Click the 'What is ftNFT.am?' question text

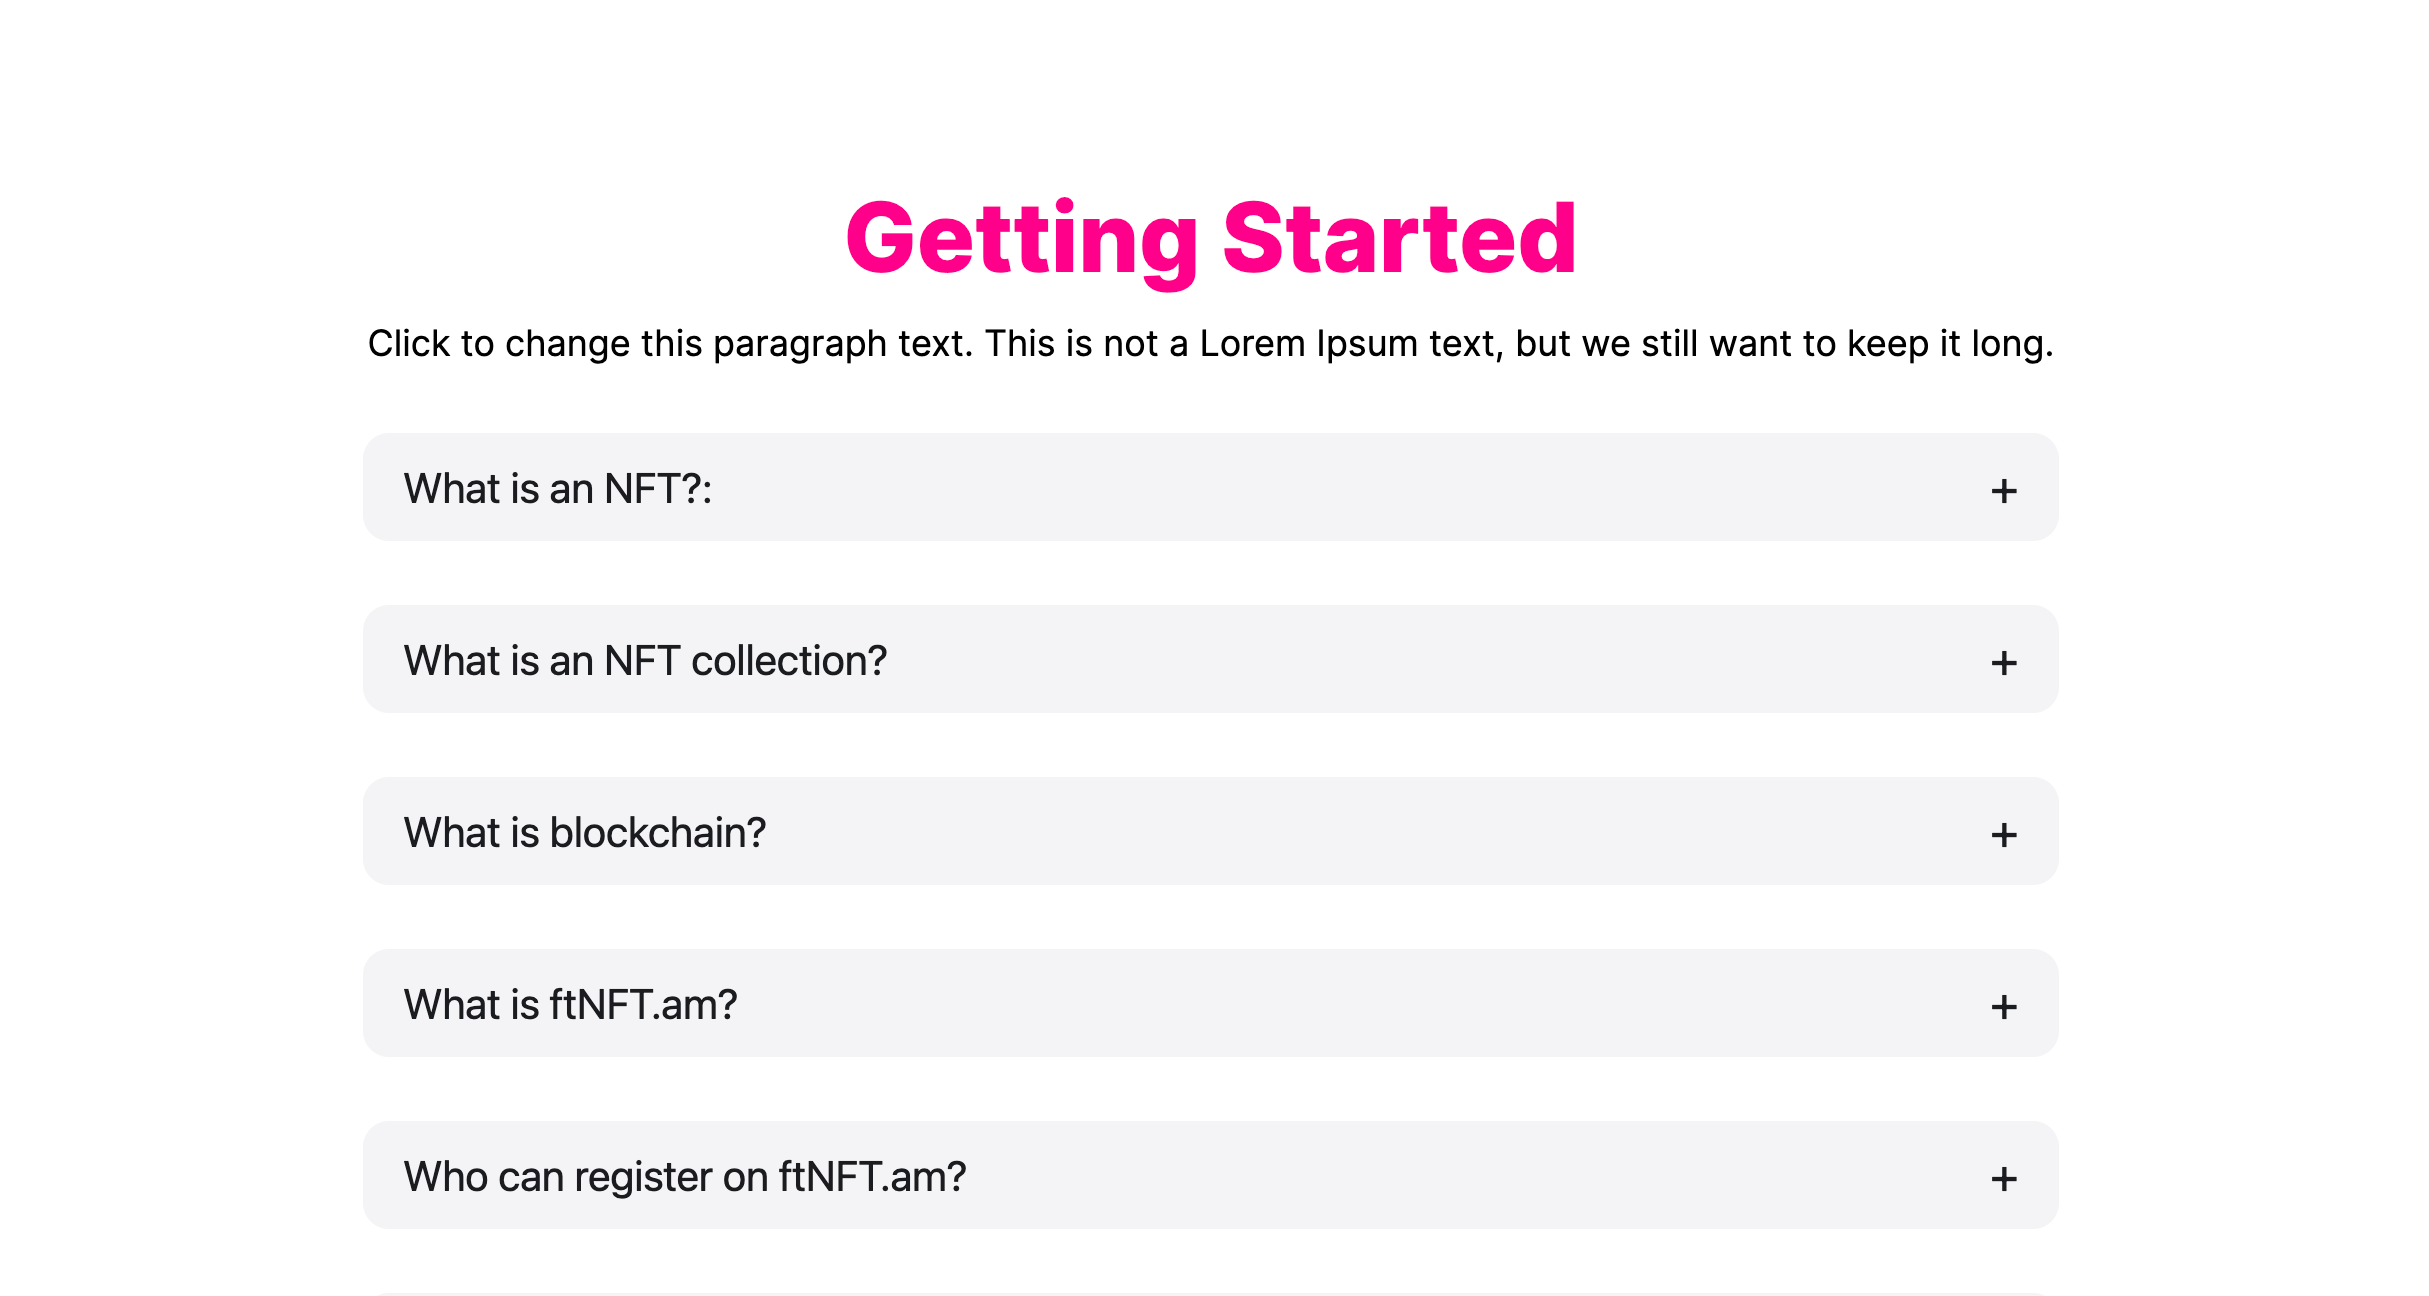pyautogui.click(x=570, y=1005)
